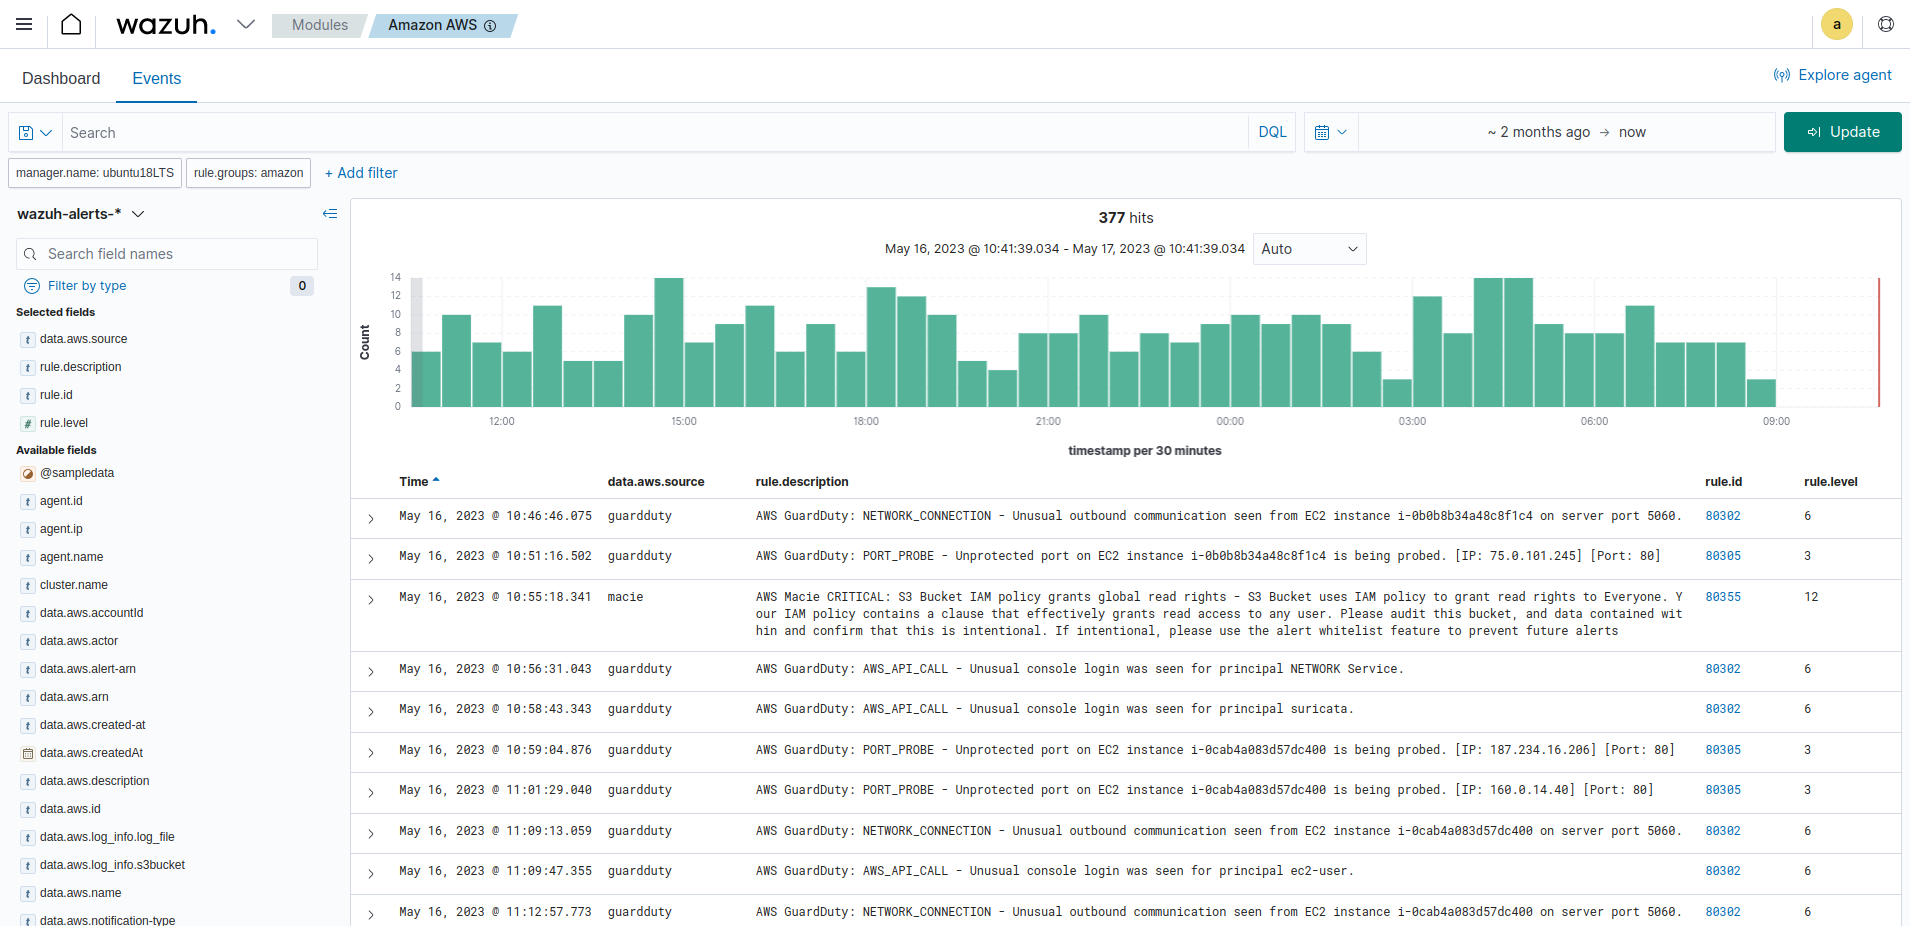Expand the 10:56:31.043 event row

pos(371,671)
